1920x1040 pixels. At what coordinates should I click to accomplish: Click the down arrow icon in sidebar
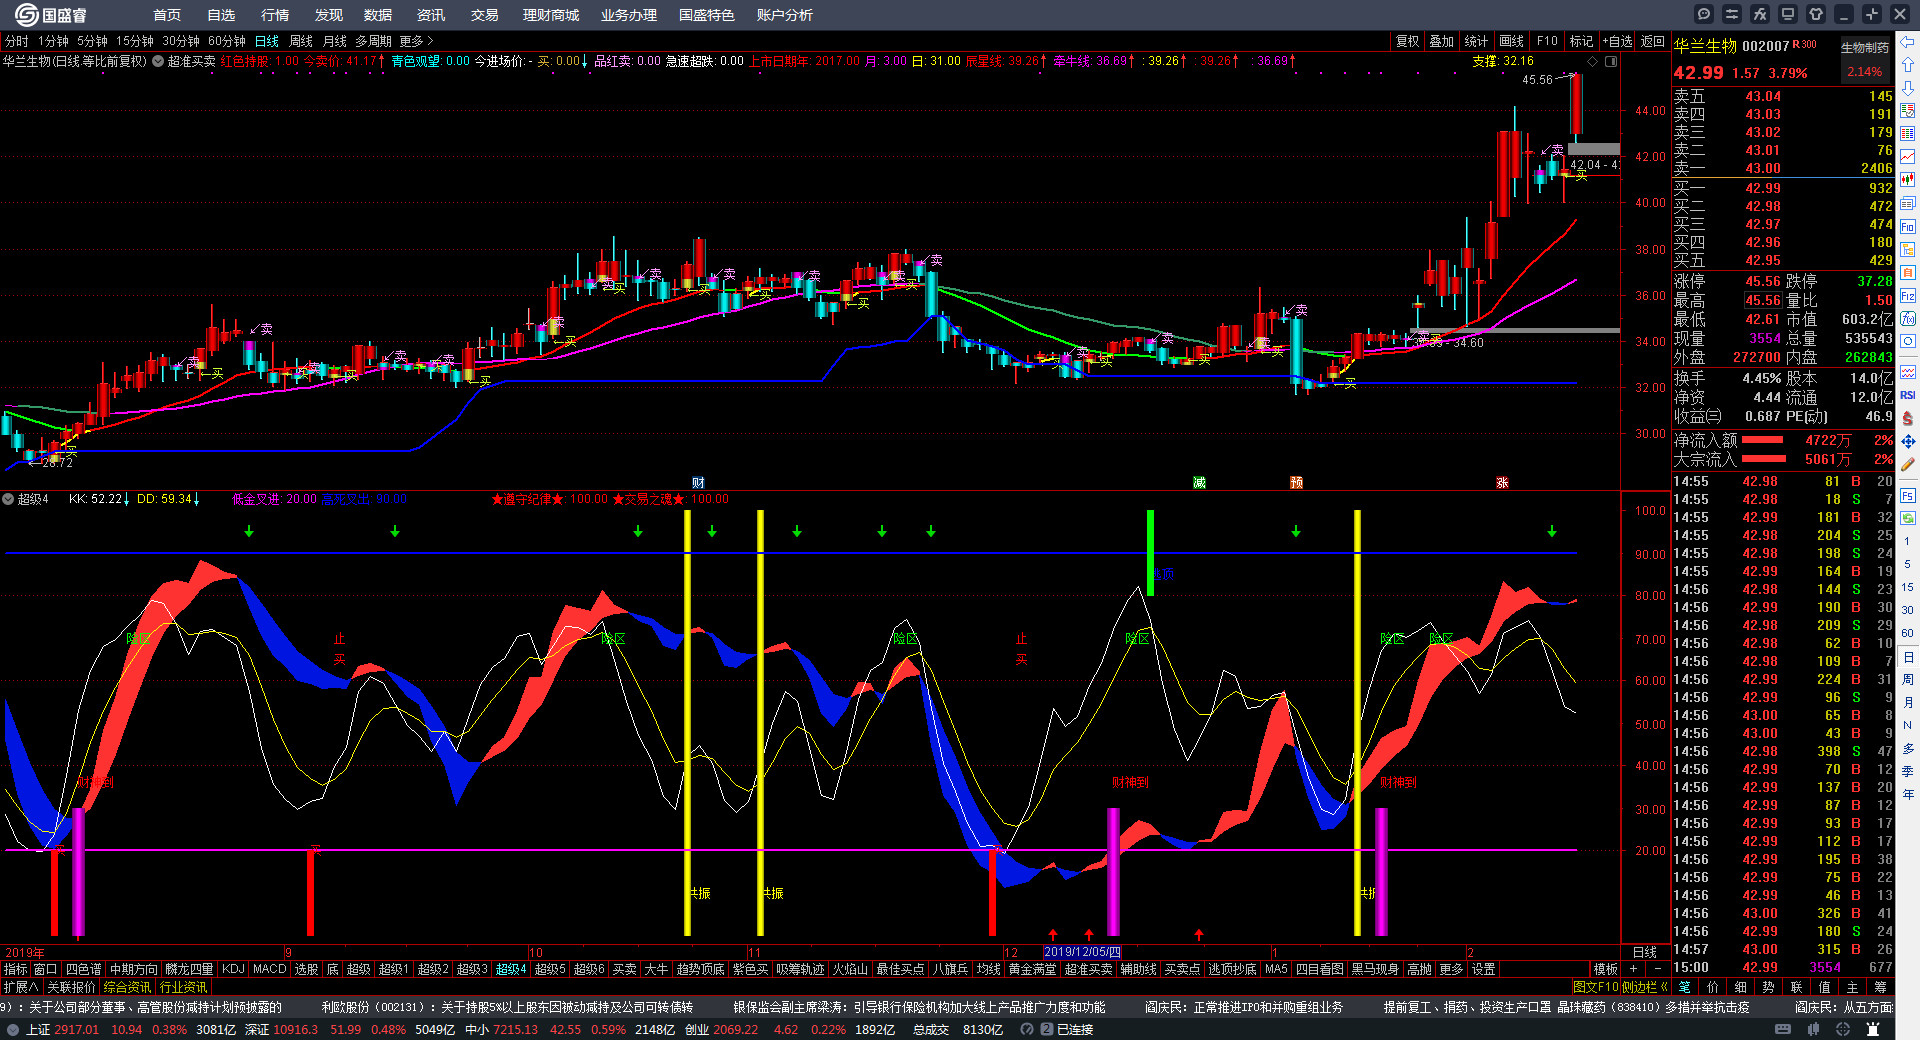[x=1908, y=88]
